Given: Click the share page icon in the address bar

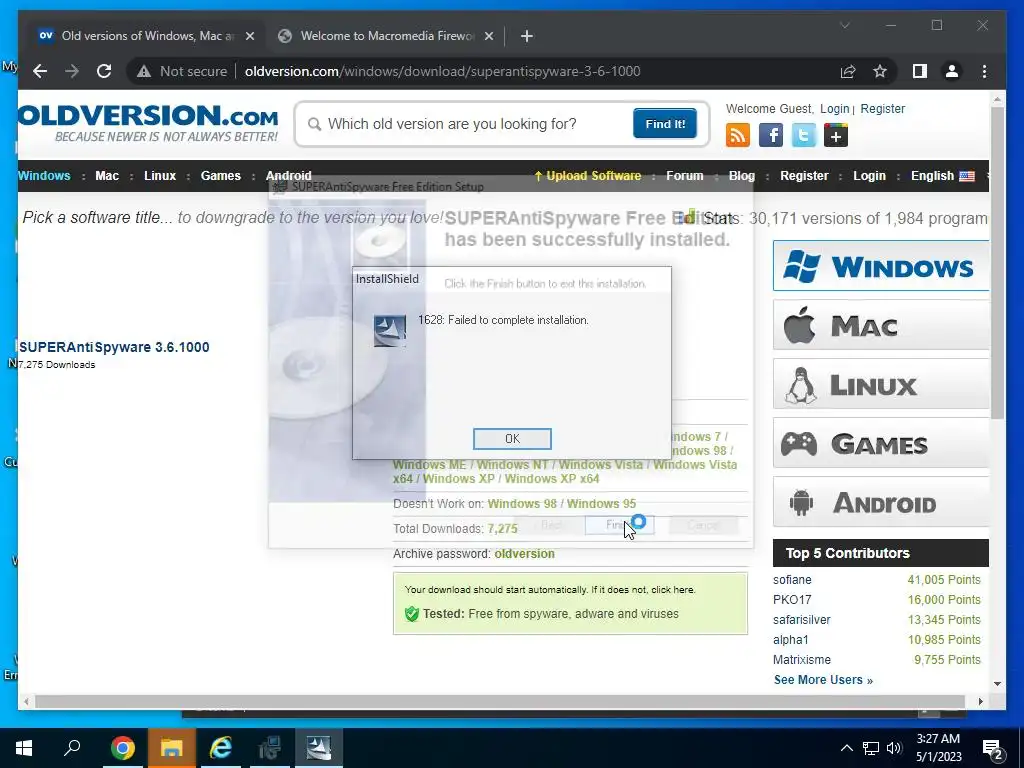Looking at the screenshot, I should 848,71.
